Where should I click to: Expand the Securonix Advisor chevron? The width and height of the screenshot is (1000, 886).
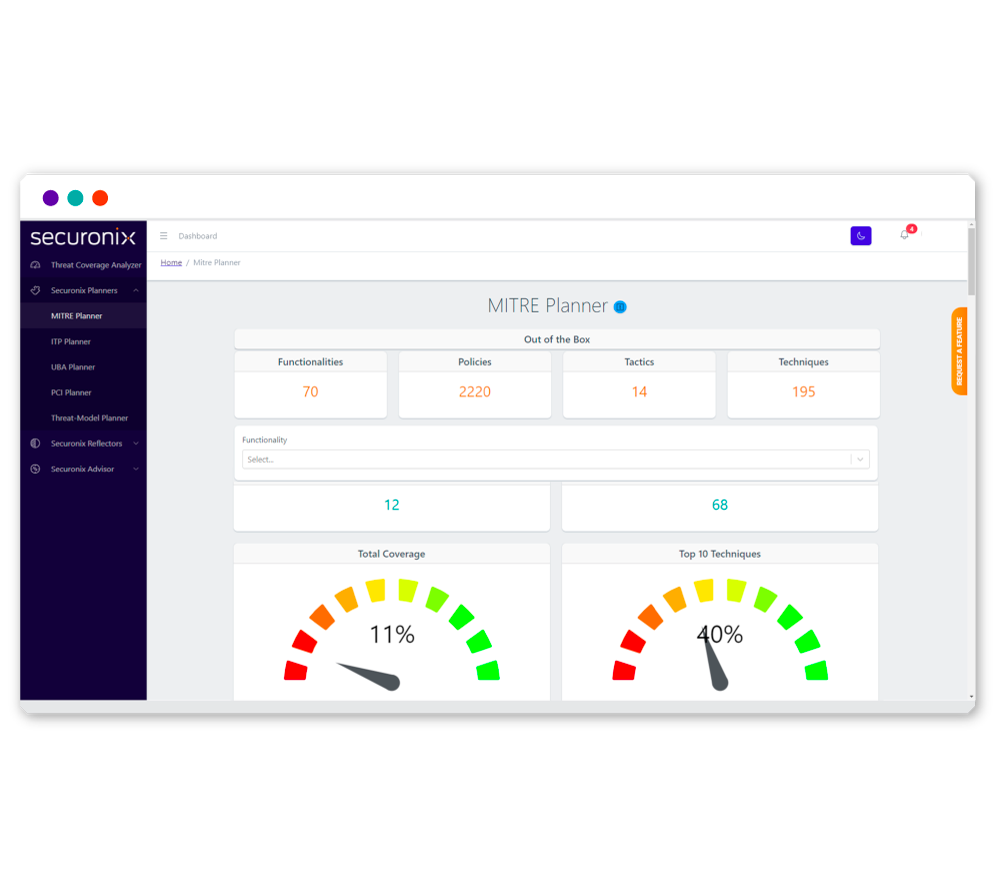pos(136,469)
